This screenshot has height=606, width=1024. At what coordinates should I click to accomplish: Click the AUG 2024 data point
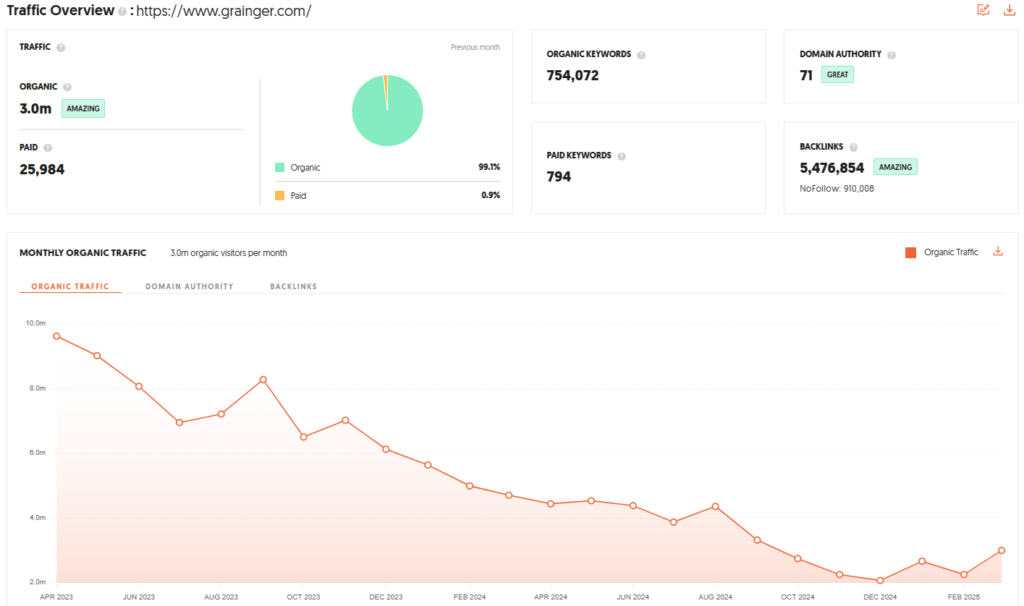716,507
